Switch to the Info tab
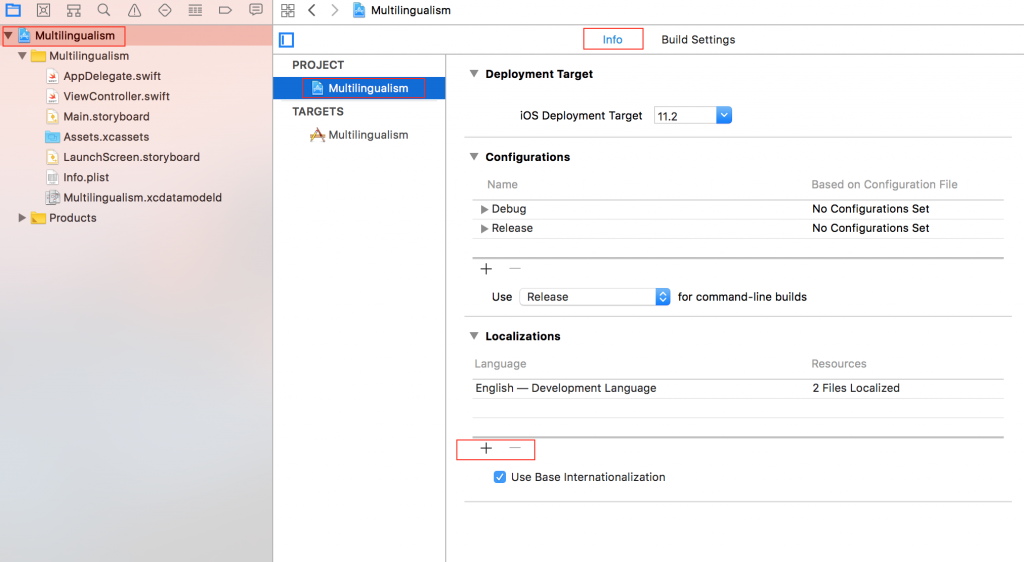This screenshot has height=562, width=1024. click(x=613, y=39)
